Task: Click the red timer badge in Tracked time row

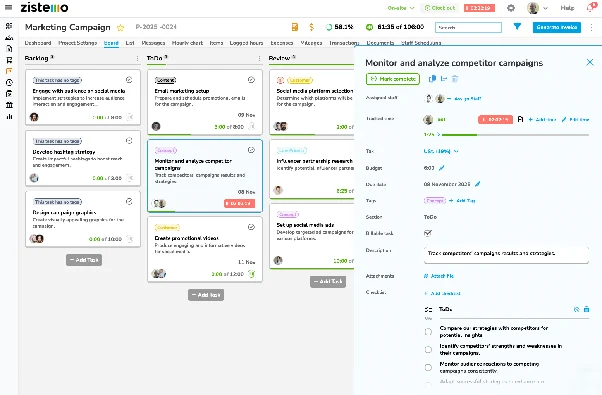Action: coord(495,119)
